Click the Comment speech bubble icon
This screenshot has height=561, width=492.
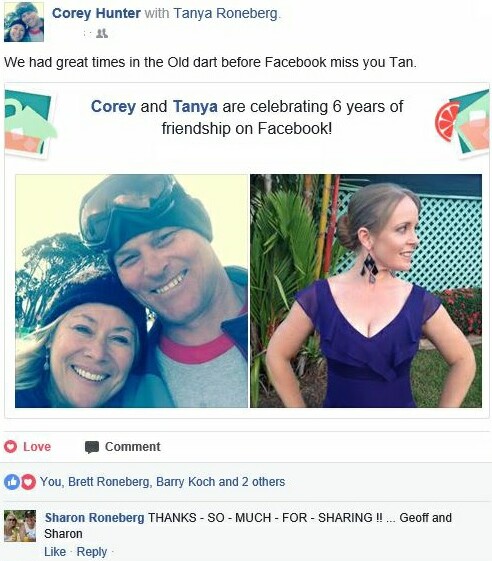pyautogui.click(x=92, y=447)
